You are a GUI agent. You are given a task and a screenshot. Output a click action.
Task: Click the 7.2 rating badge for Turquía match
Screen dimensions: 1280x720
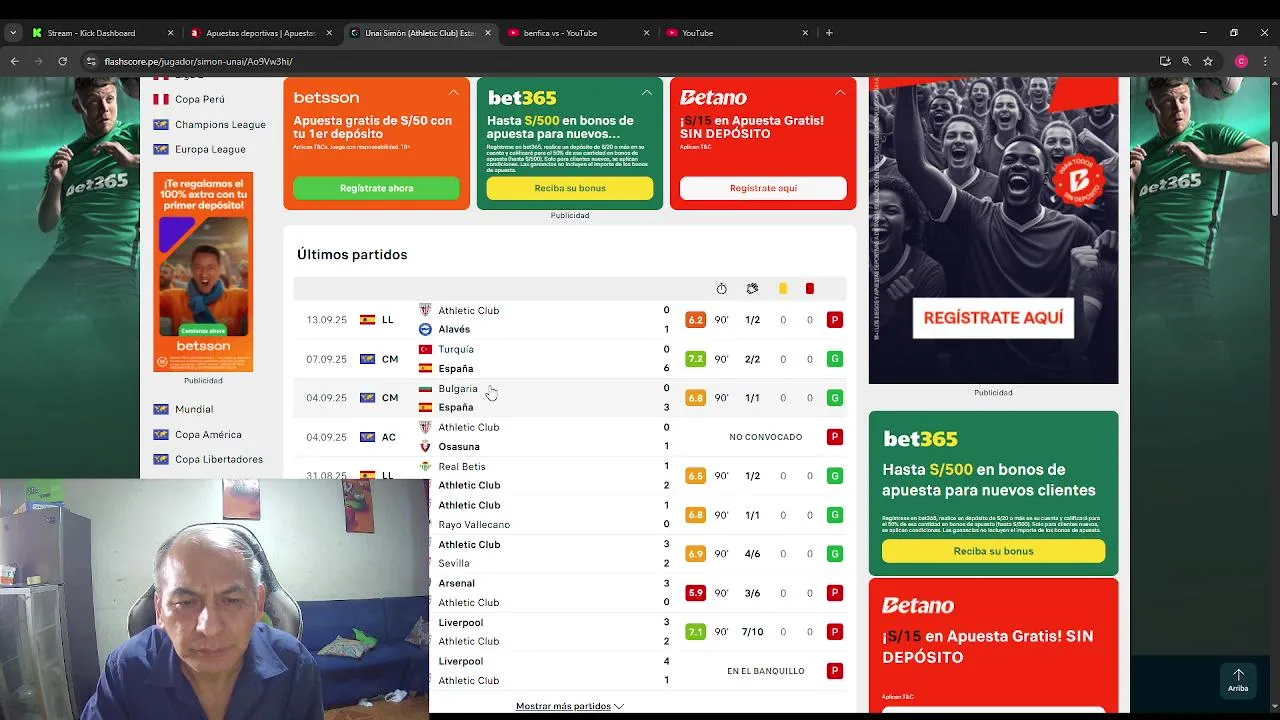coord(695,359)
